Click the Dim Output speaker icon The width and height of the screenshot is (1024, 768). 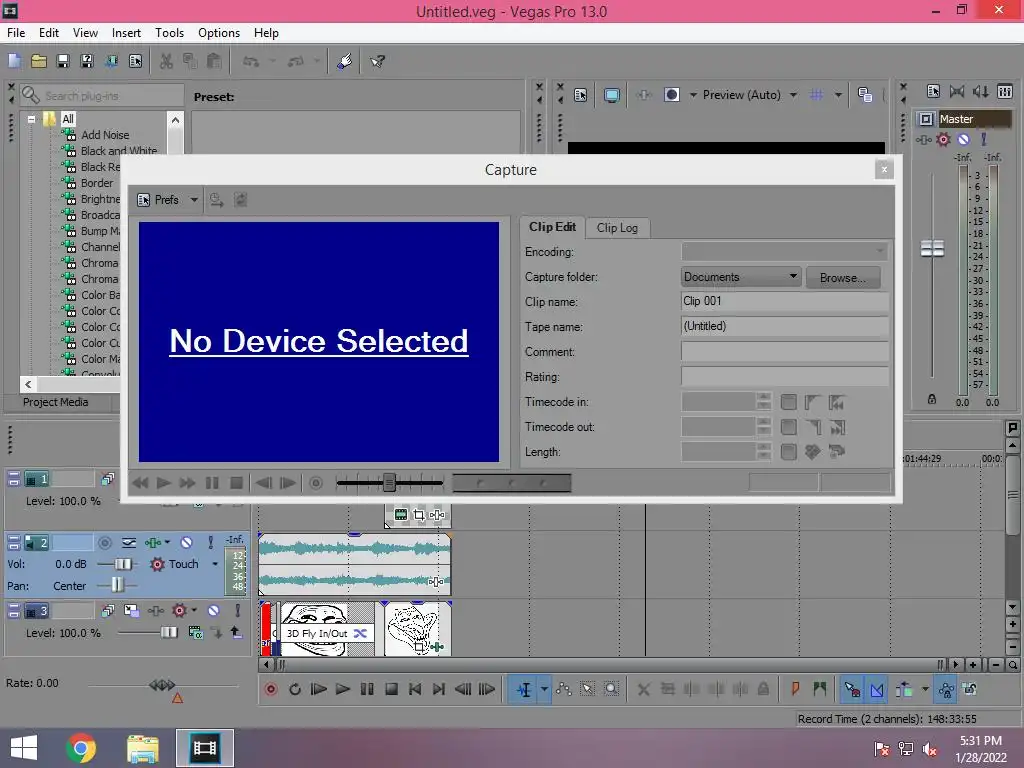[980, 91]
